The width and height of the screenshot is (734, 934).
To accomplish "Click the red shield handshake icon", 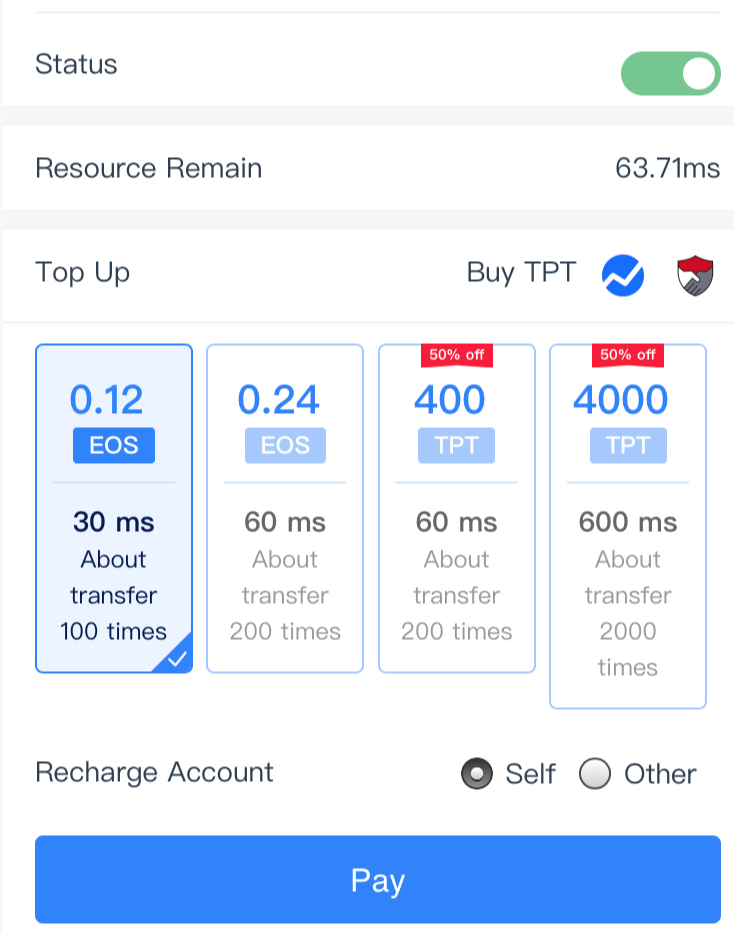I will (x=695, y=275).
